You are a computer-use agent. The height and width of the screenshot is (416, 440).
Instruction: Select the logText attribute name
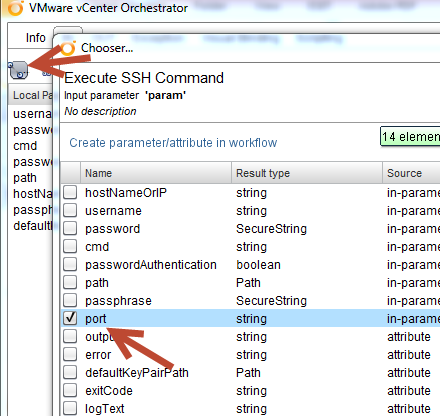pyautogui.click(x=105, y=409)
